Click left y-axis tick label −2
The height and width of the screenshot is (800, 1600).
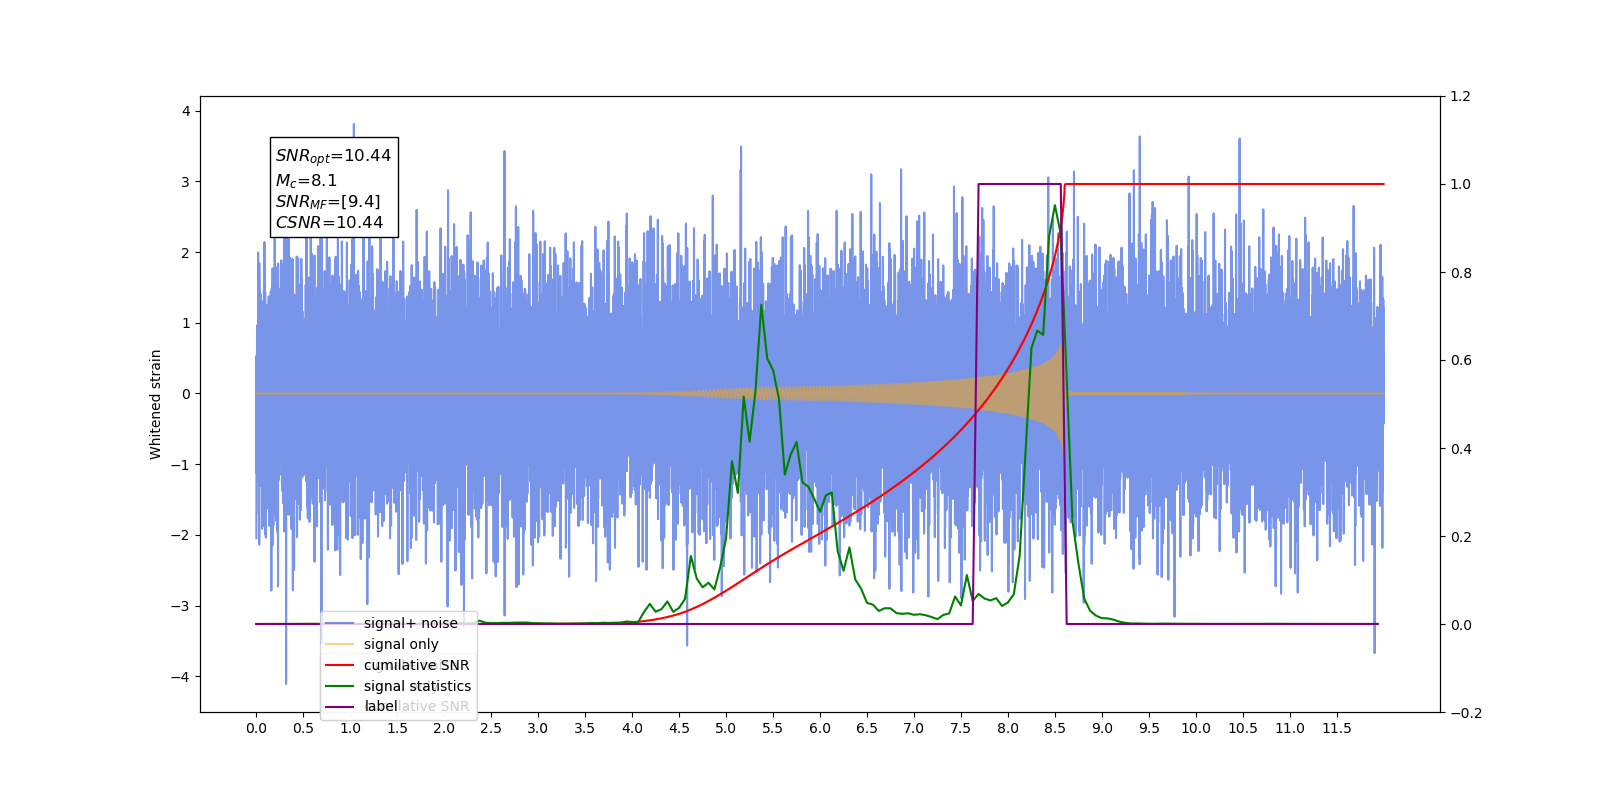coord(180,535)
